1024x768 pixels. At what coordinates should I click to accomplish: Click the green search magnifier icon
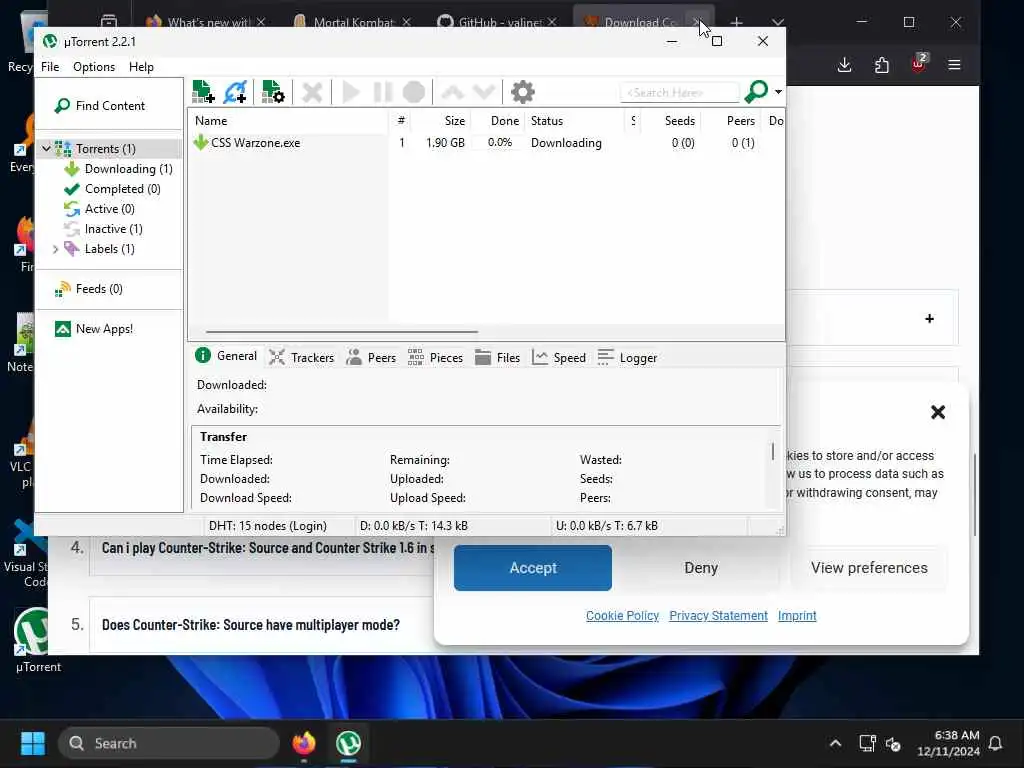(756, 91)
